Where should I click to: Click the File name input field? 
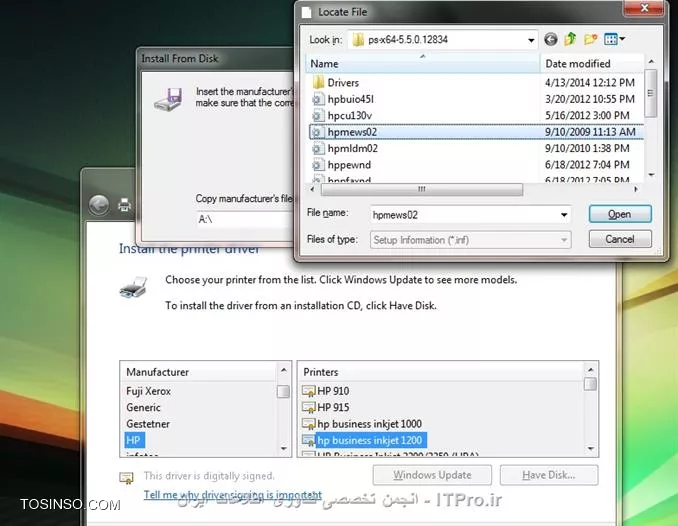[464, 215]
